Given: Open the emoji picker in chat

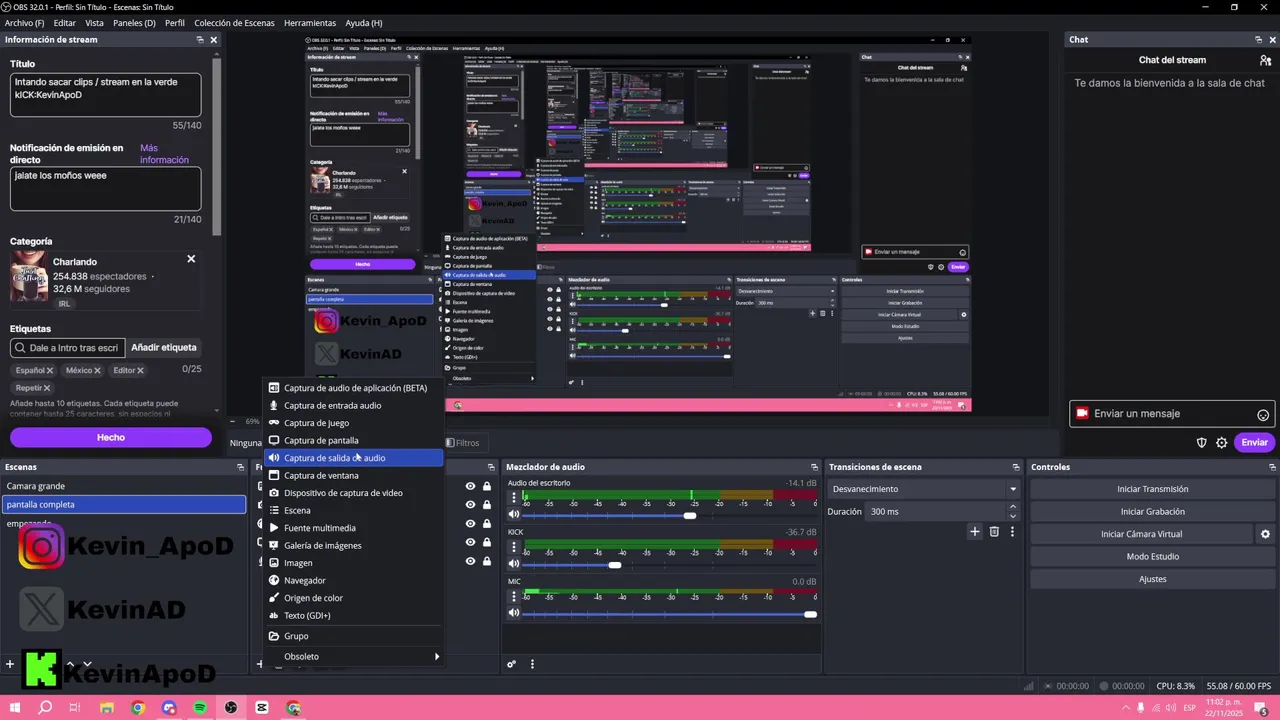Looking at the screenshot, I should [x=1263, y=414].
